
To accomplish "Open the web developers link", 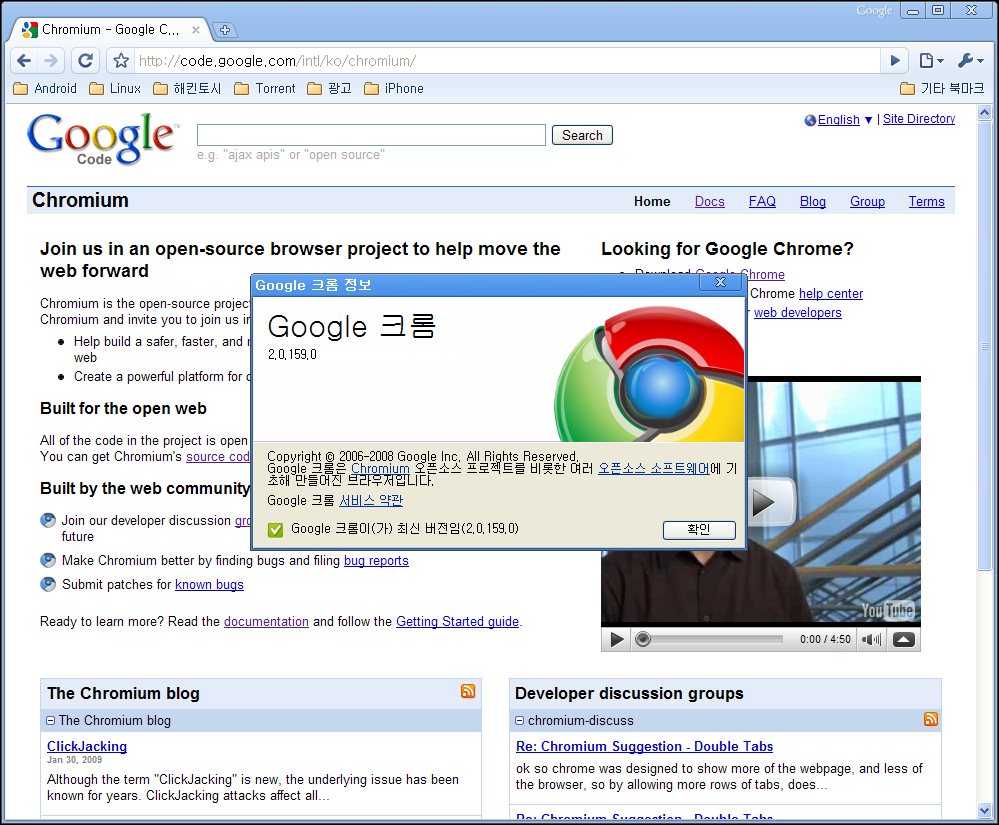I will point(798,313).
